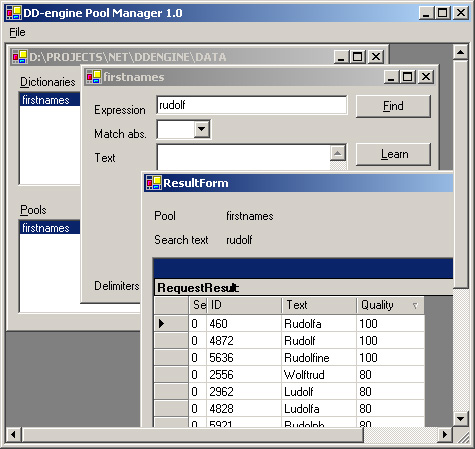Screen dimensions: 475x449
Task: Open the Match abs. dropdown
Action: [x=202, y=129]
